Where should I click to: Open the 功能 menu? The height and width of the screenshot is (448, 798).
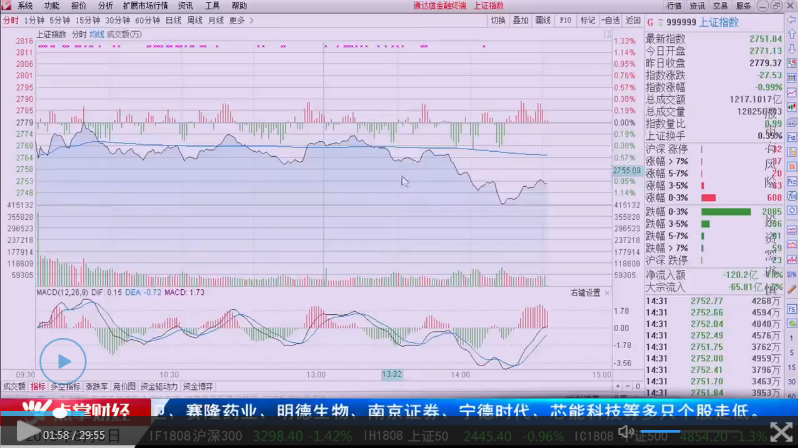tap(51, 6)
